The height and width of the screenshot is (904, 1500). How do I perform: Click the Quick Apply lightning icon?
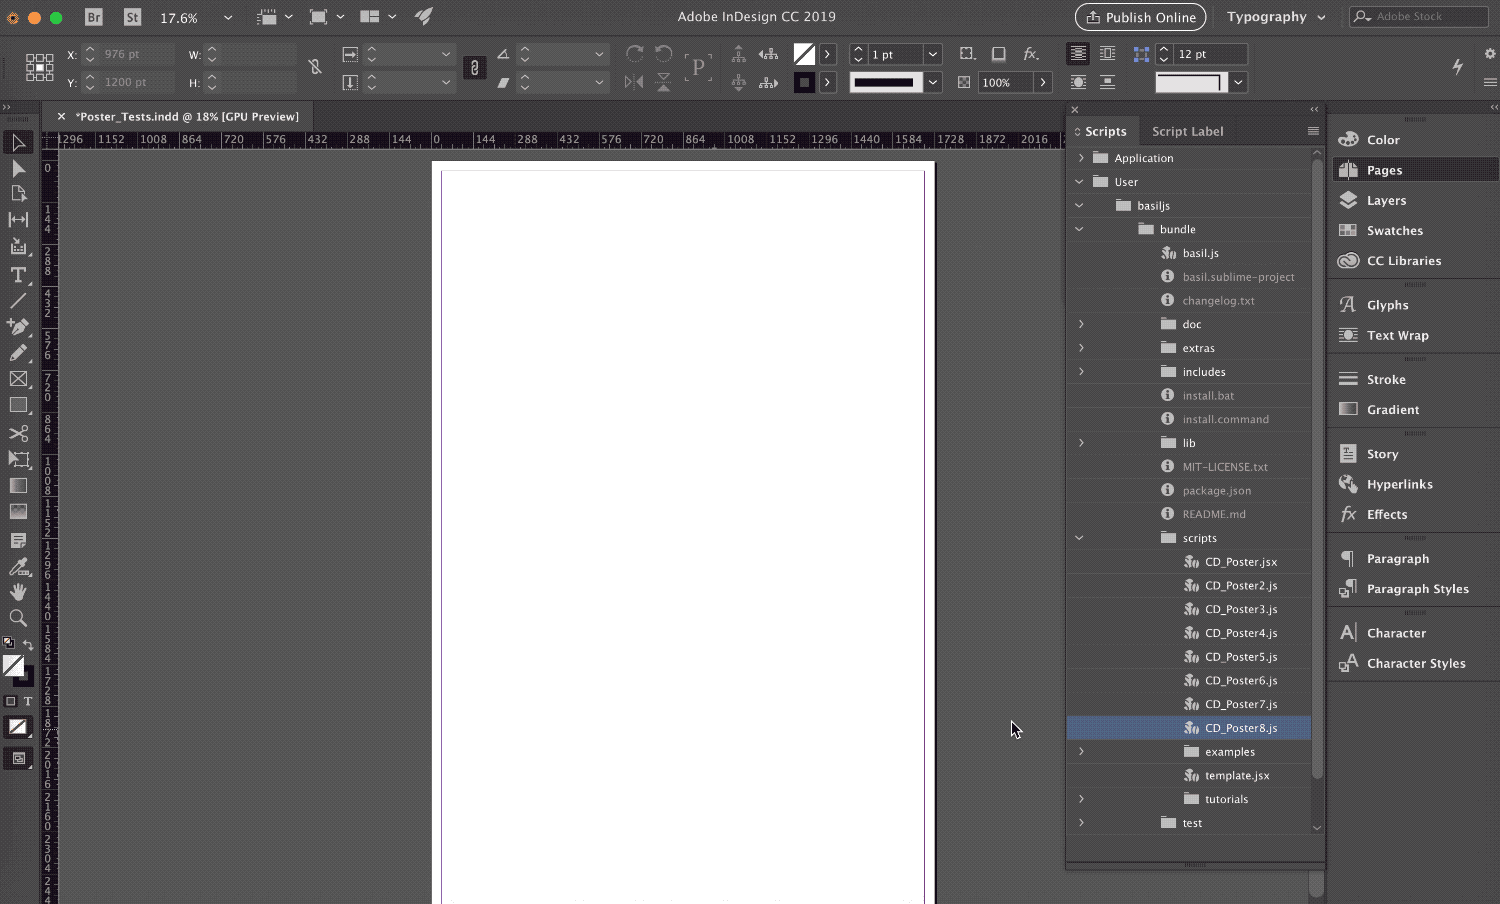point(1457,67)
